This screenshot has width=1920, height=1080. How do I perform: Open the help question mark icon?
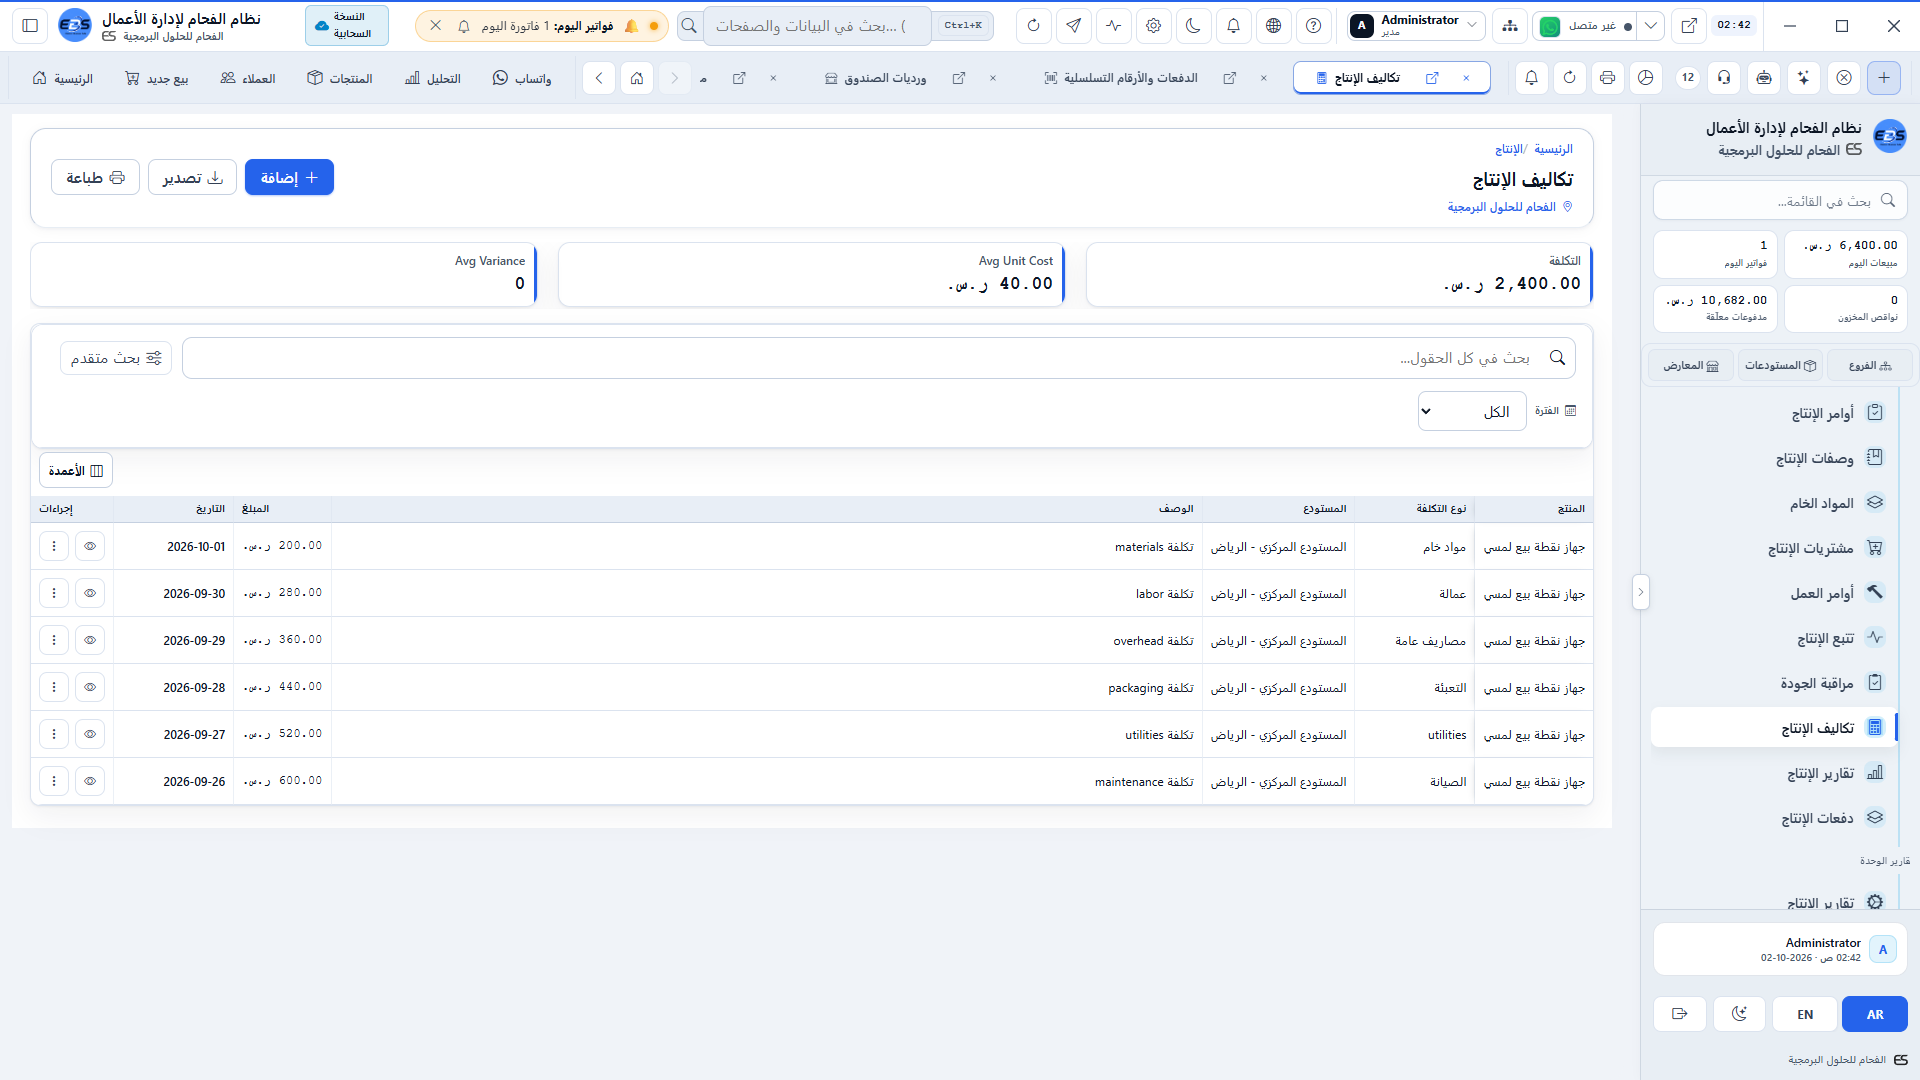click(1313, 26)
